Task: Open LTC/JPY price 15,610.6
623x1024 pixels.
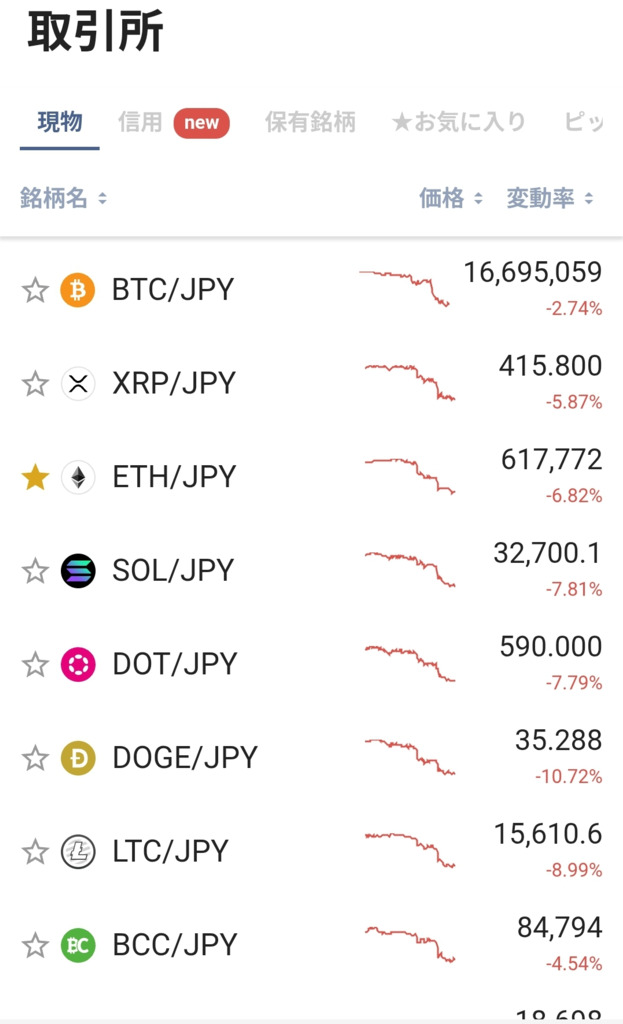Action: 548,834
